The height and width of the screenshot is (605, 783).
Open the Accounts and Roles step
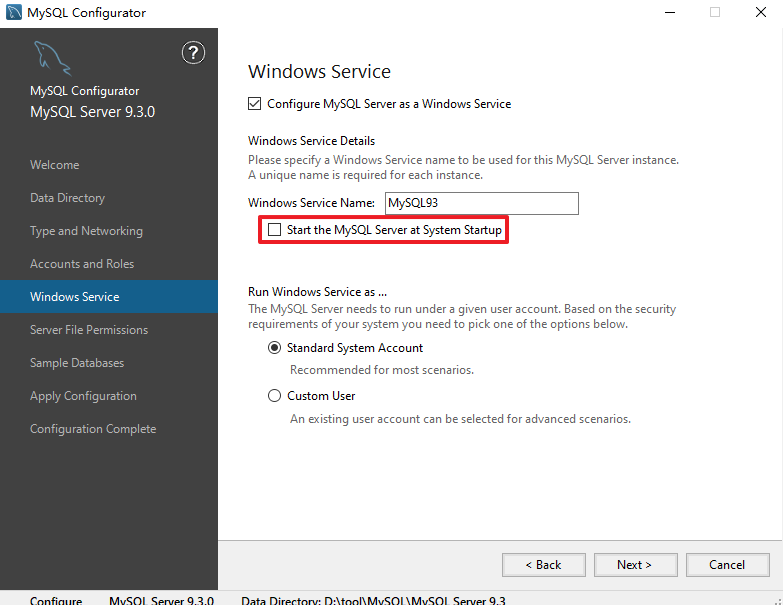[x=82, y=264]
